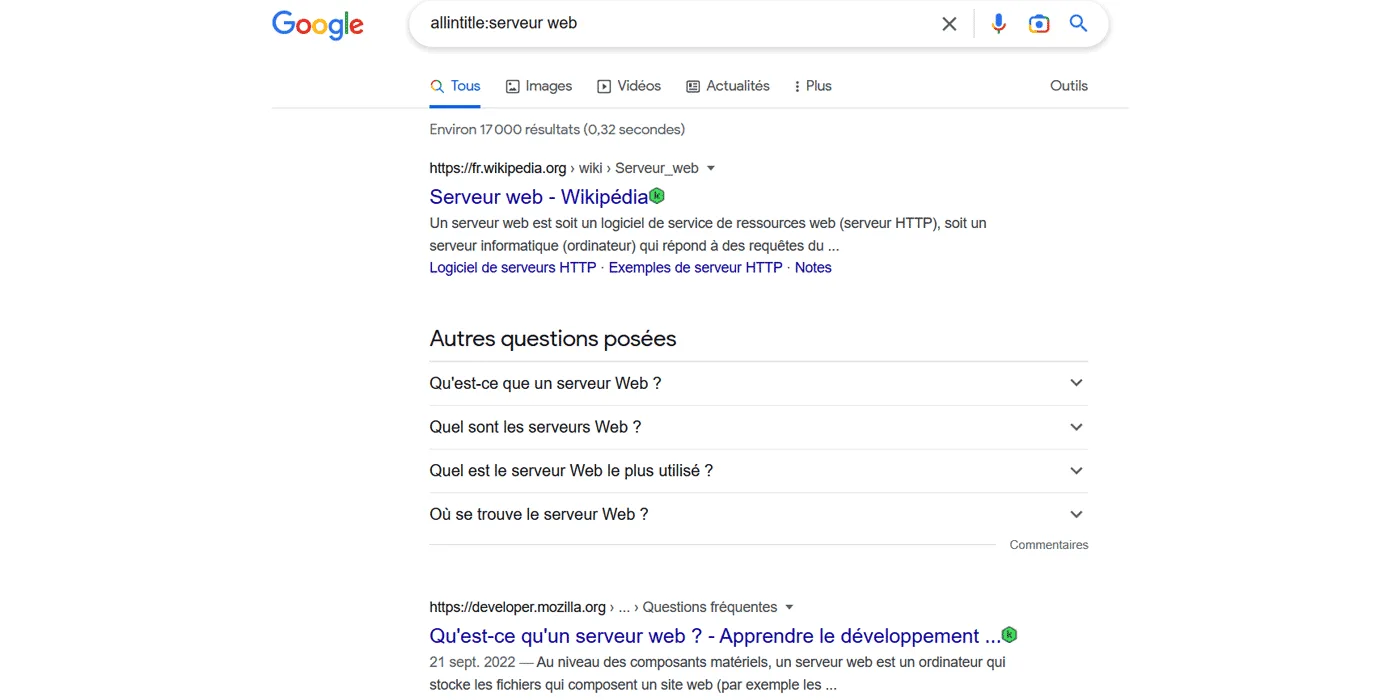The height and width of the screenshot is (700, 1400).
Task: Open the Images tab
Action: click(539, 86)
